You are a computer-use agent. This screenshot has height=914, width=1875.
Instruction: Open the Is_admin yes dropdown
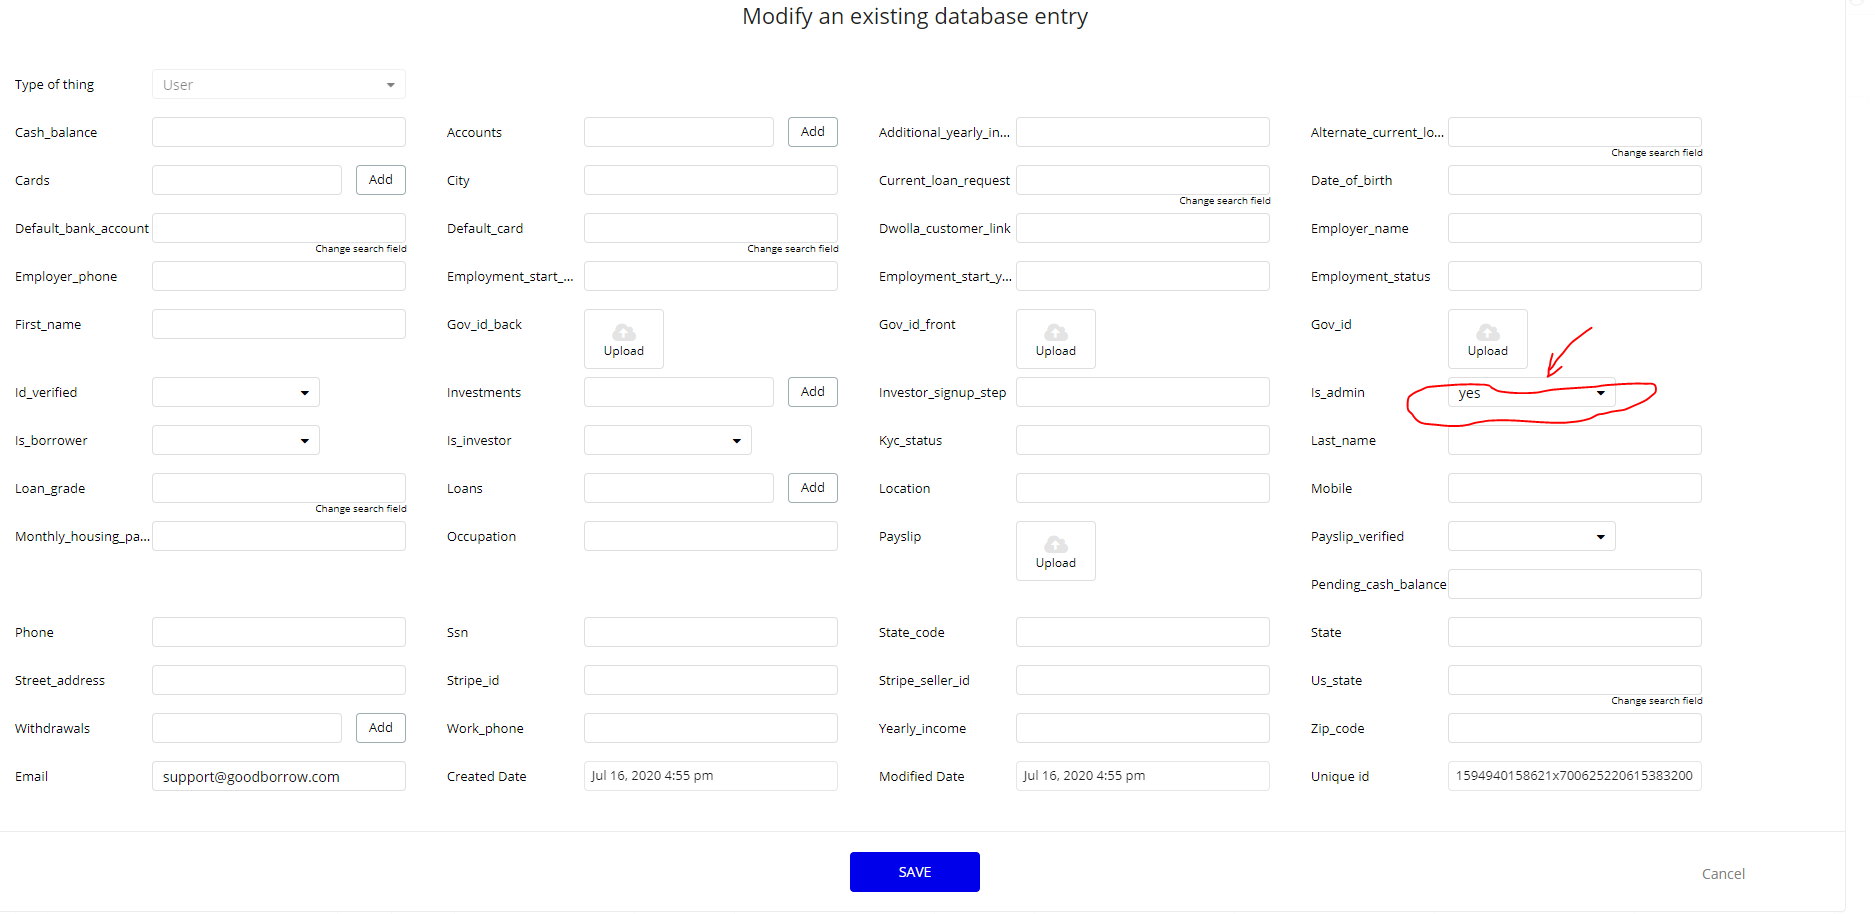pos(1531,393)
